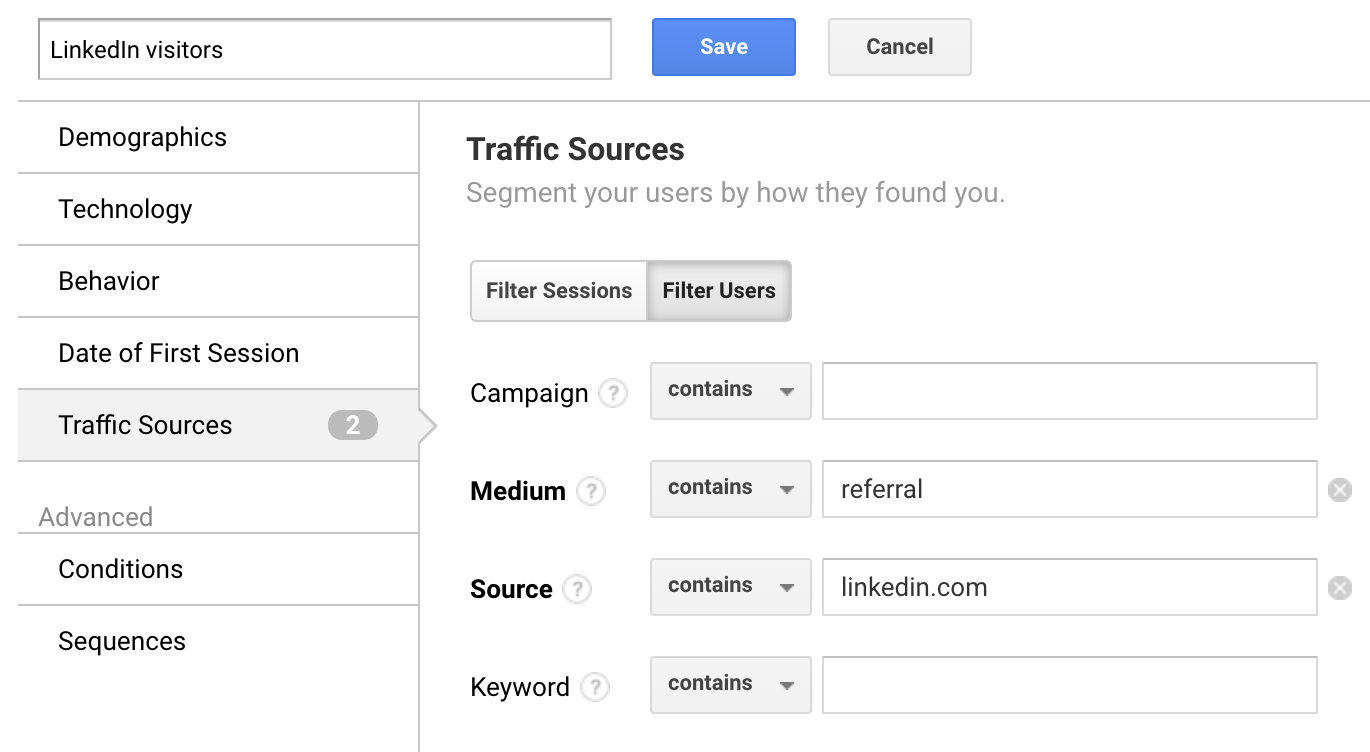Remove the Source linkedin.com filter
The image size is (1370, 752).
point(1340,588)
